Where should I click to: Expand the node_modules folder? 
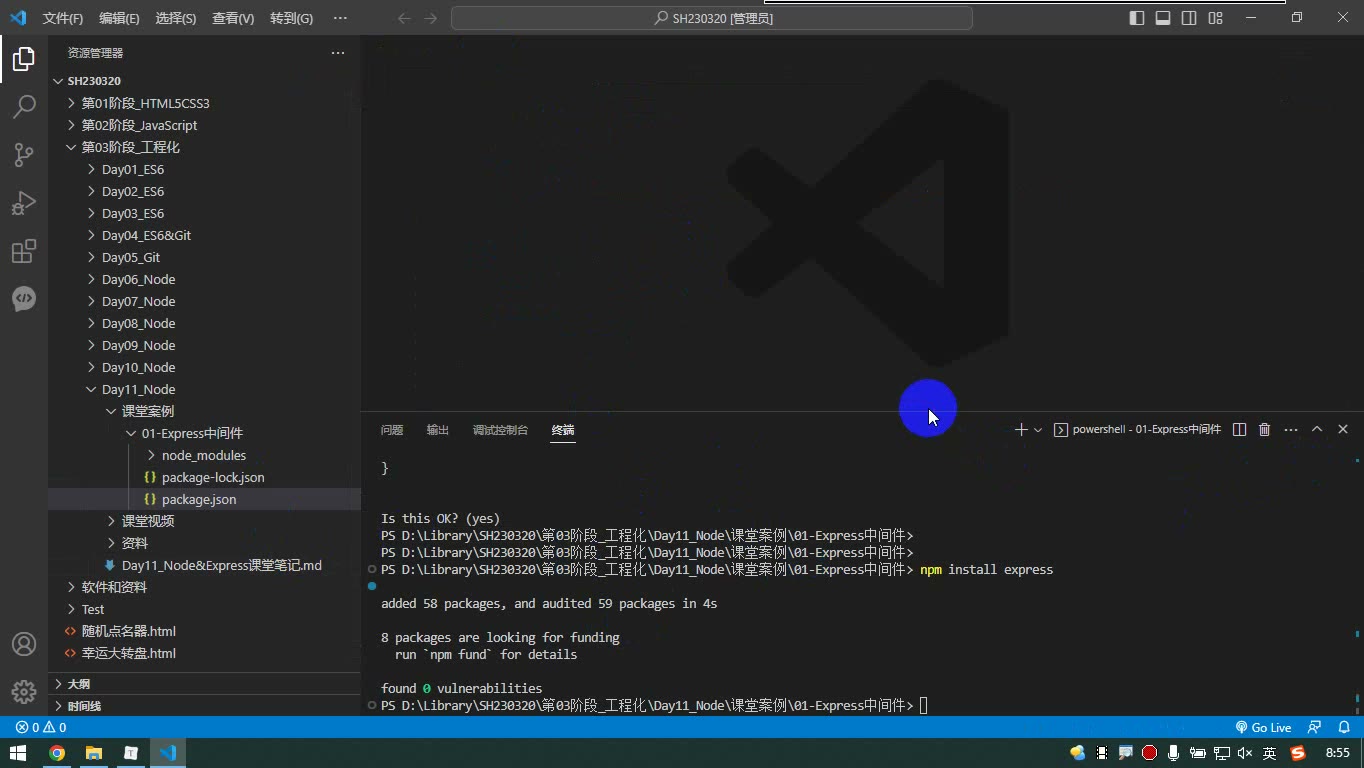click(x=204, y=455)
